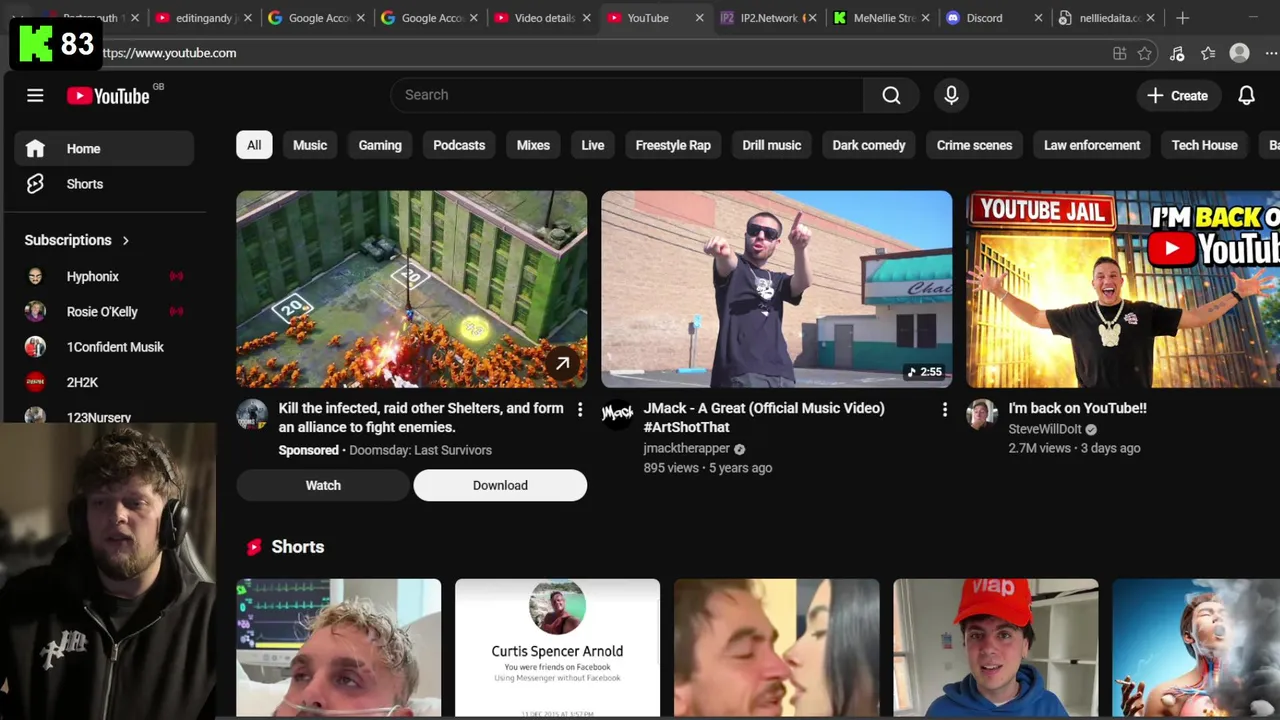
Task: Open a new browser tab
Action: pyautogui.click(x=1182, y=18)
